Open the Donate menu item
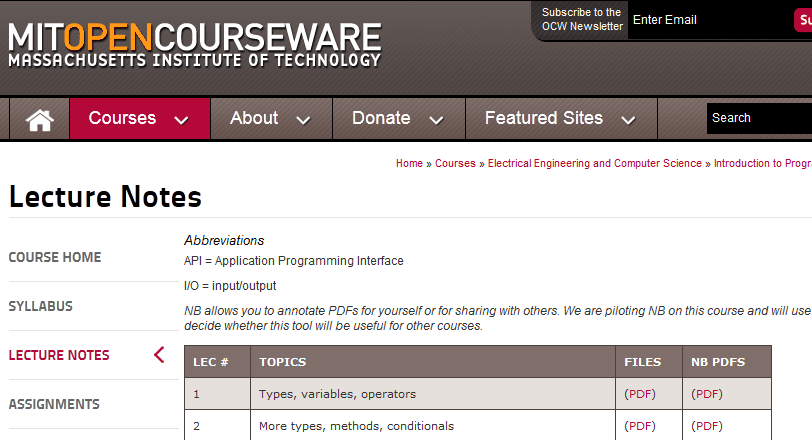 tap(381, 118)
